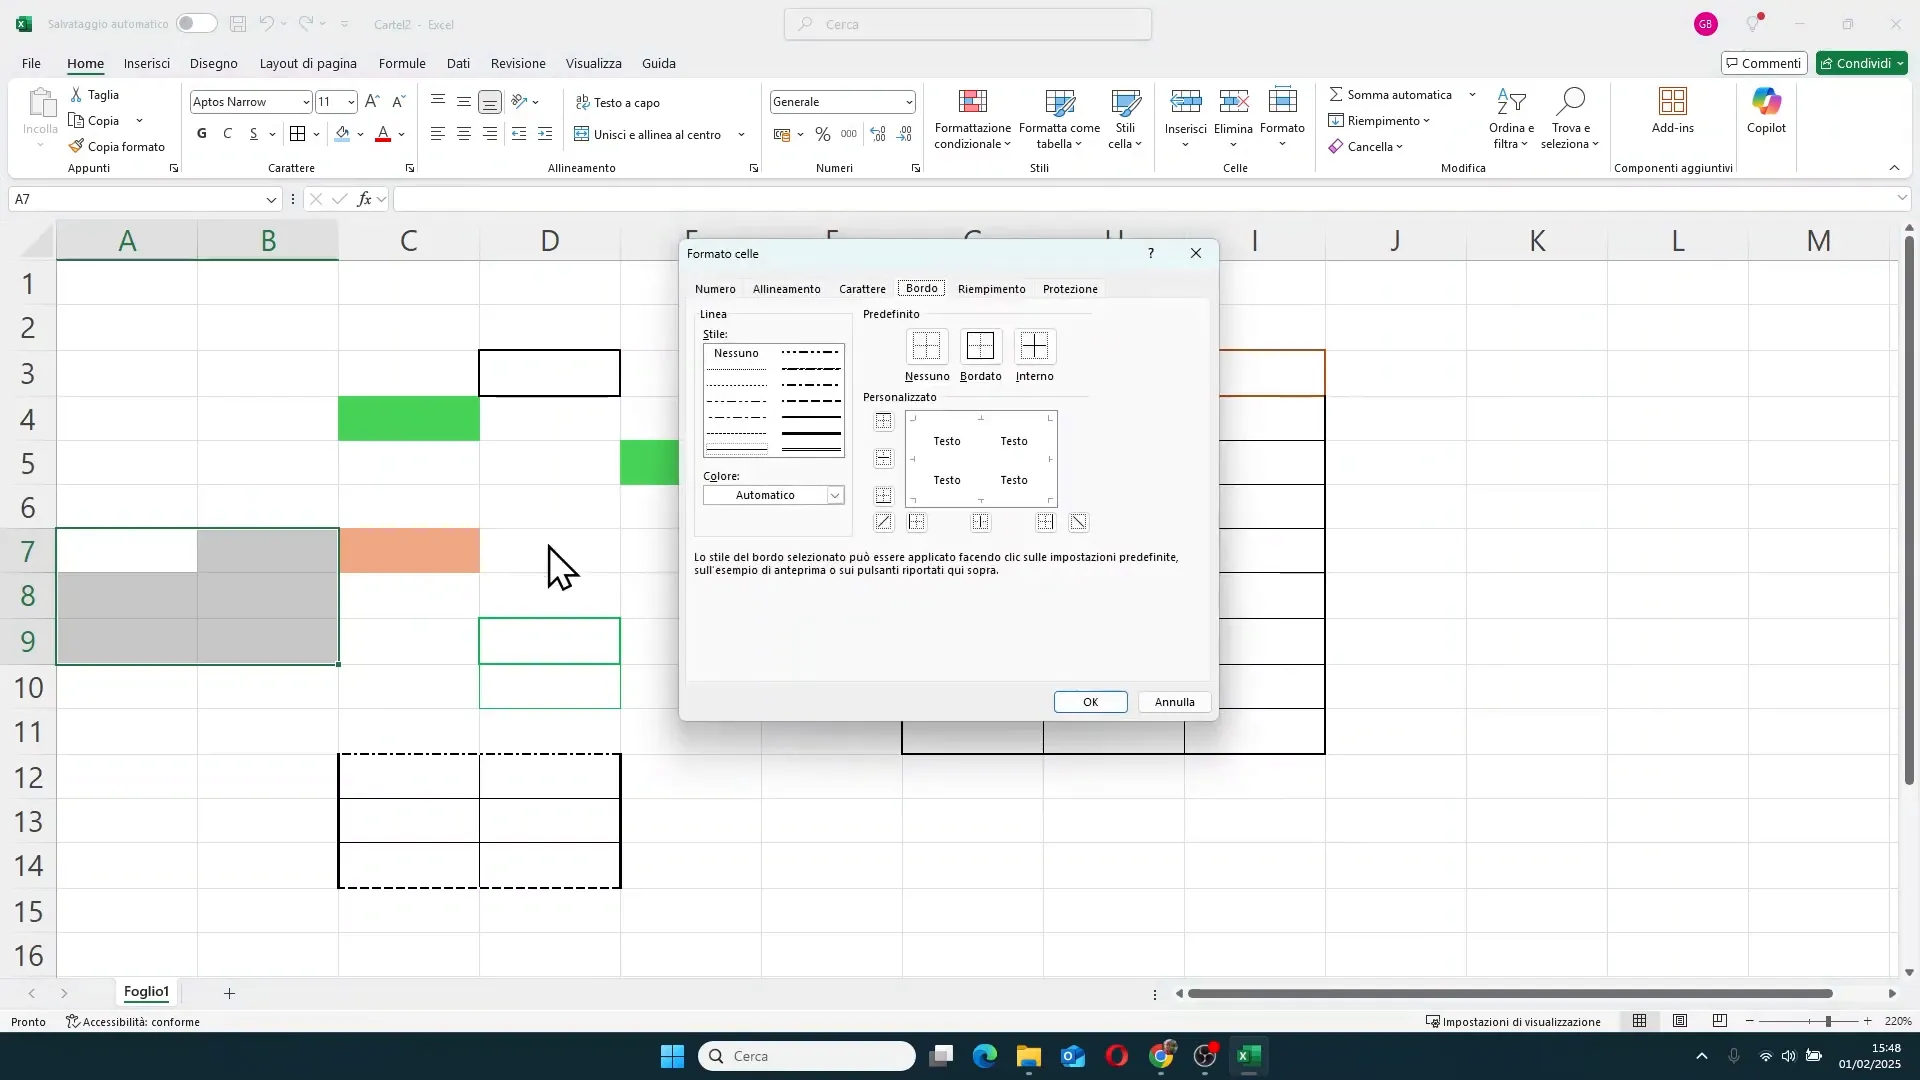The width and height of the screenshot is (1920, 1080).
Task: Confirm the dialog with OK
Action: [1090, 702]
